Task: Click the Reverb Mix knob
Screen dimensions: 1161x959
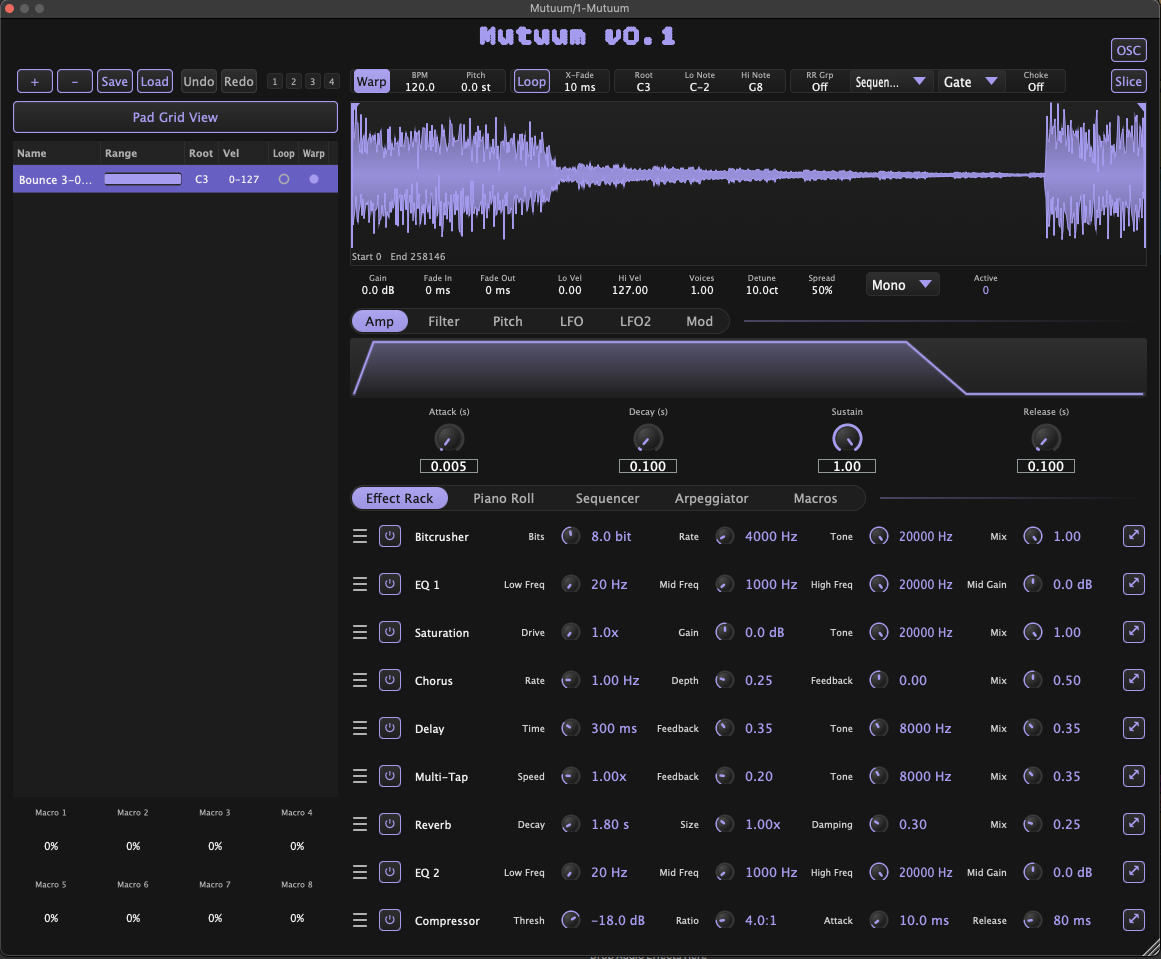Action: (1033, 823)
